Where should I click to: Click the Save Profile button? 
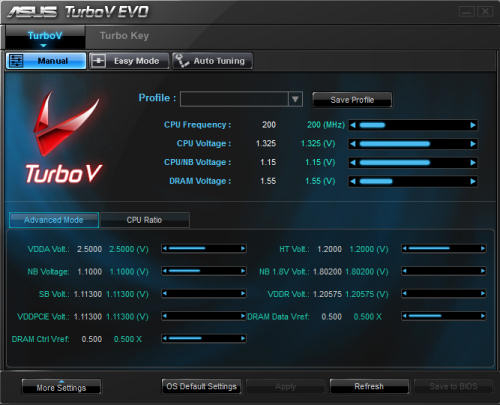tap(352, 100)
